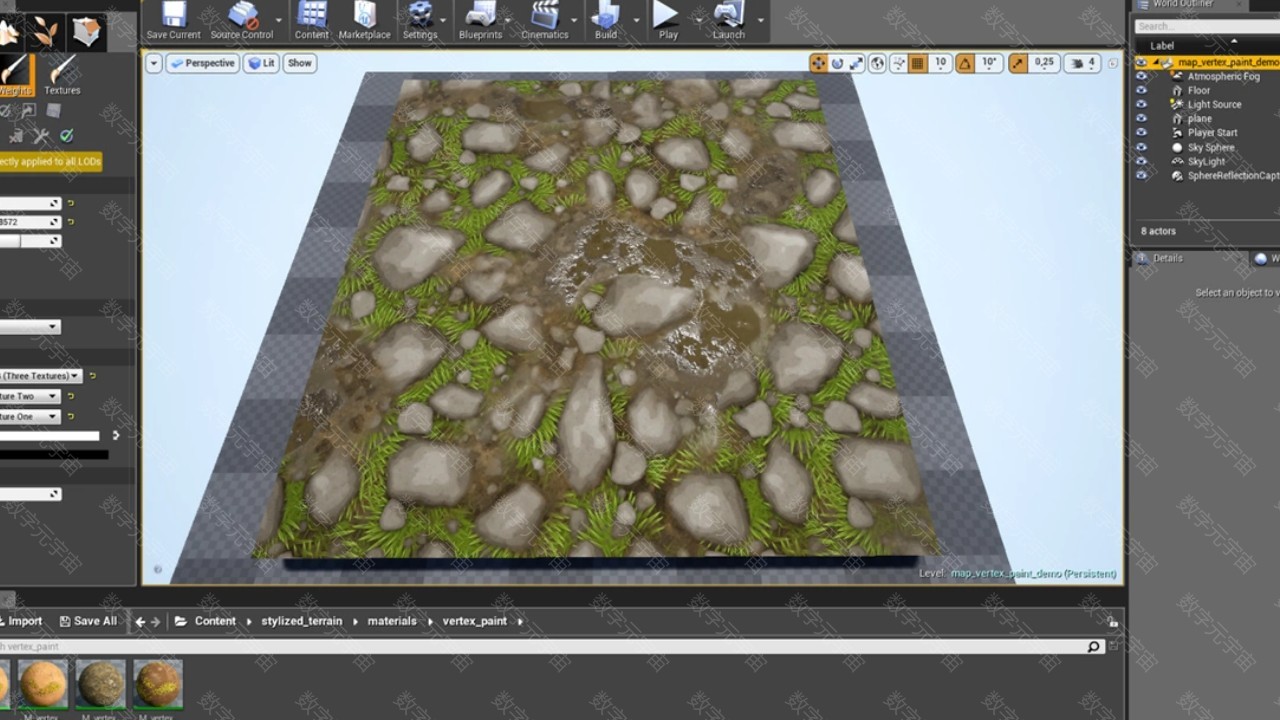Switch to the Textures paint tab

[62, 76]
